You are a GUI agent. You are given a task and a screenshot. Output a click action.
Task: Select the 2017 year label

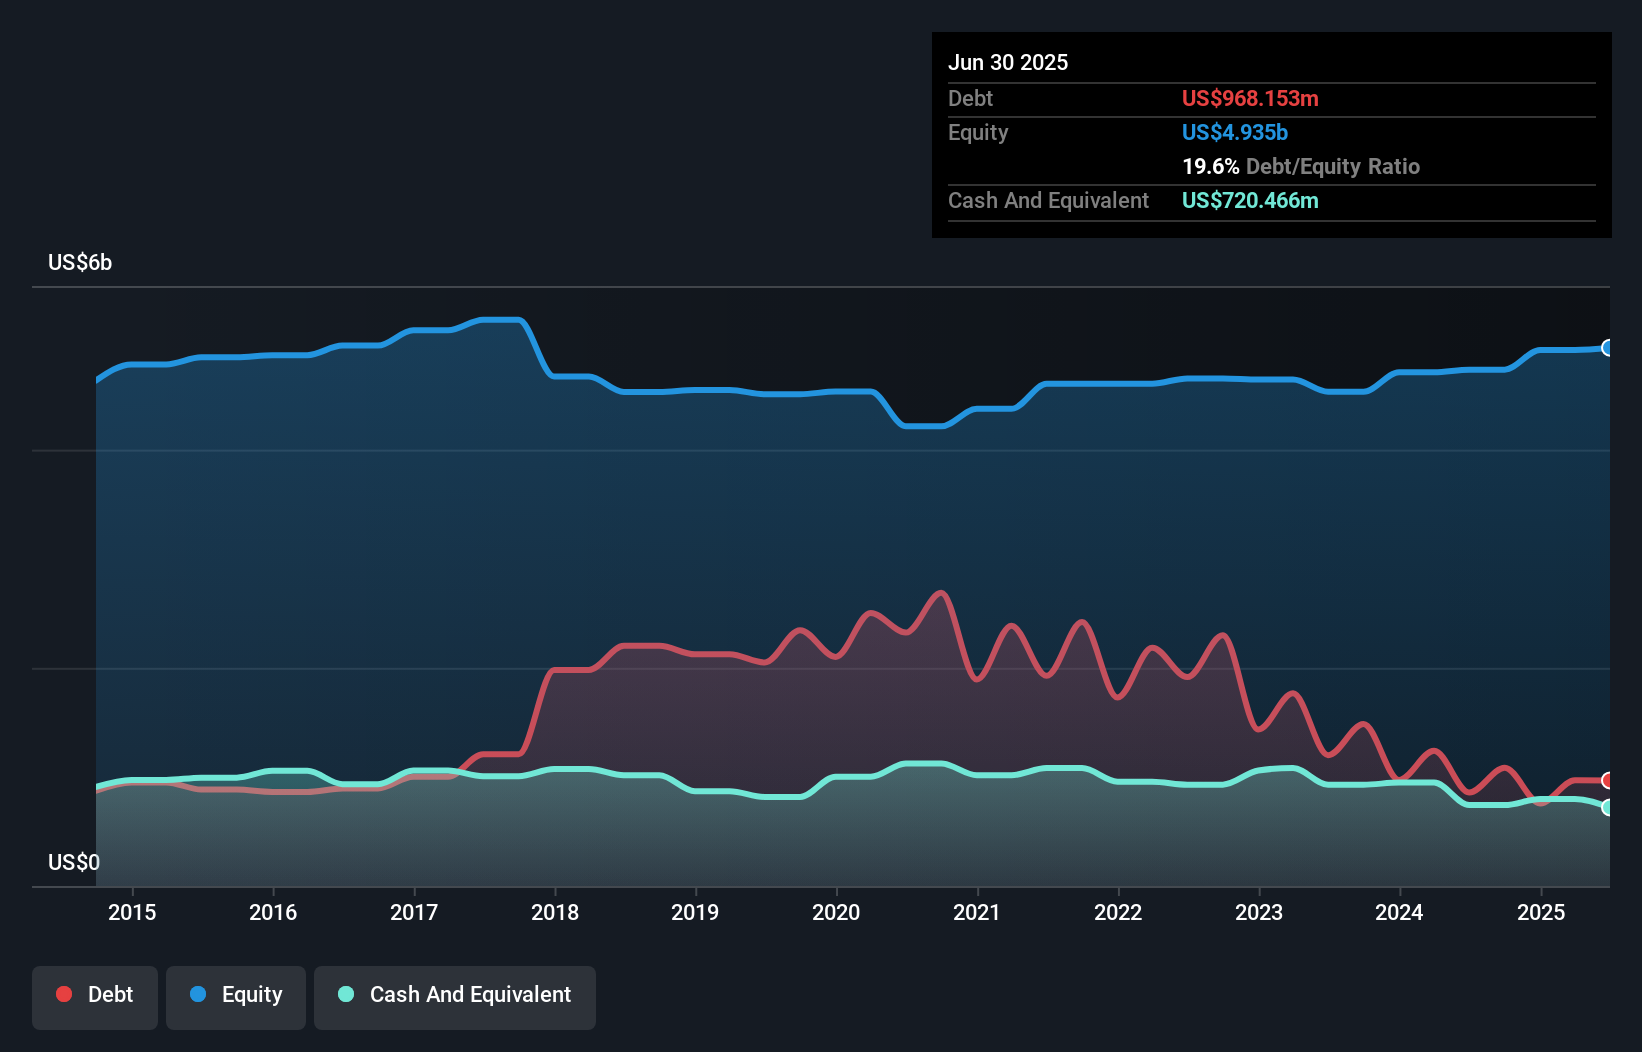point(414,912)
